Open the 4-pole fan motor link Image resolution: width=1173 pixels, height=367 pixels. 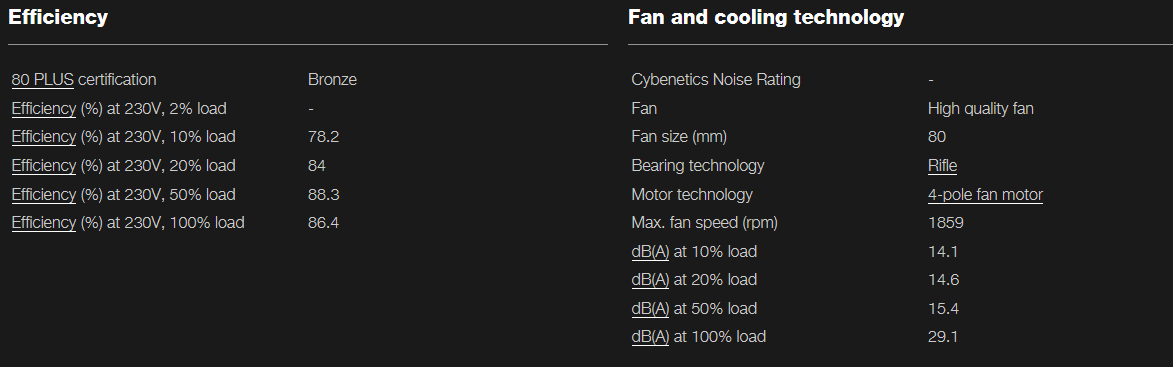point(985,194)
